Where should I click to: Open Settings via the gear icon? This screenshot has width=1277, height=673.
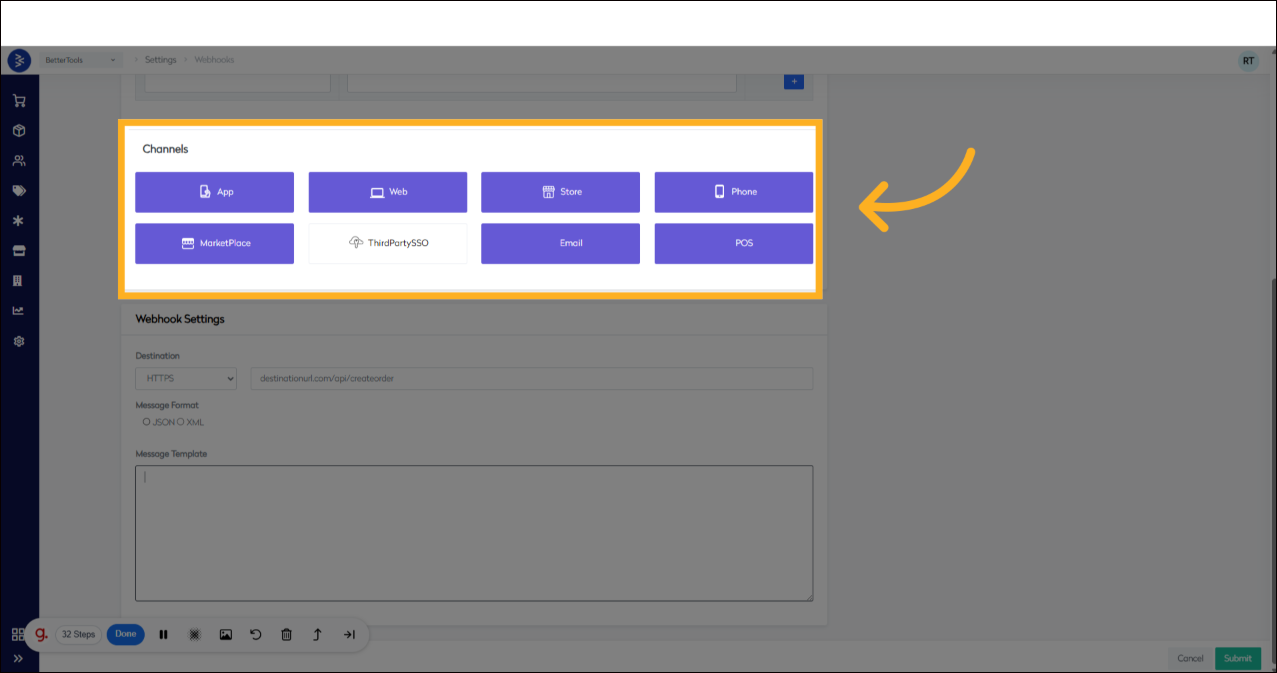(x=19, y=341)
